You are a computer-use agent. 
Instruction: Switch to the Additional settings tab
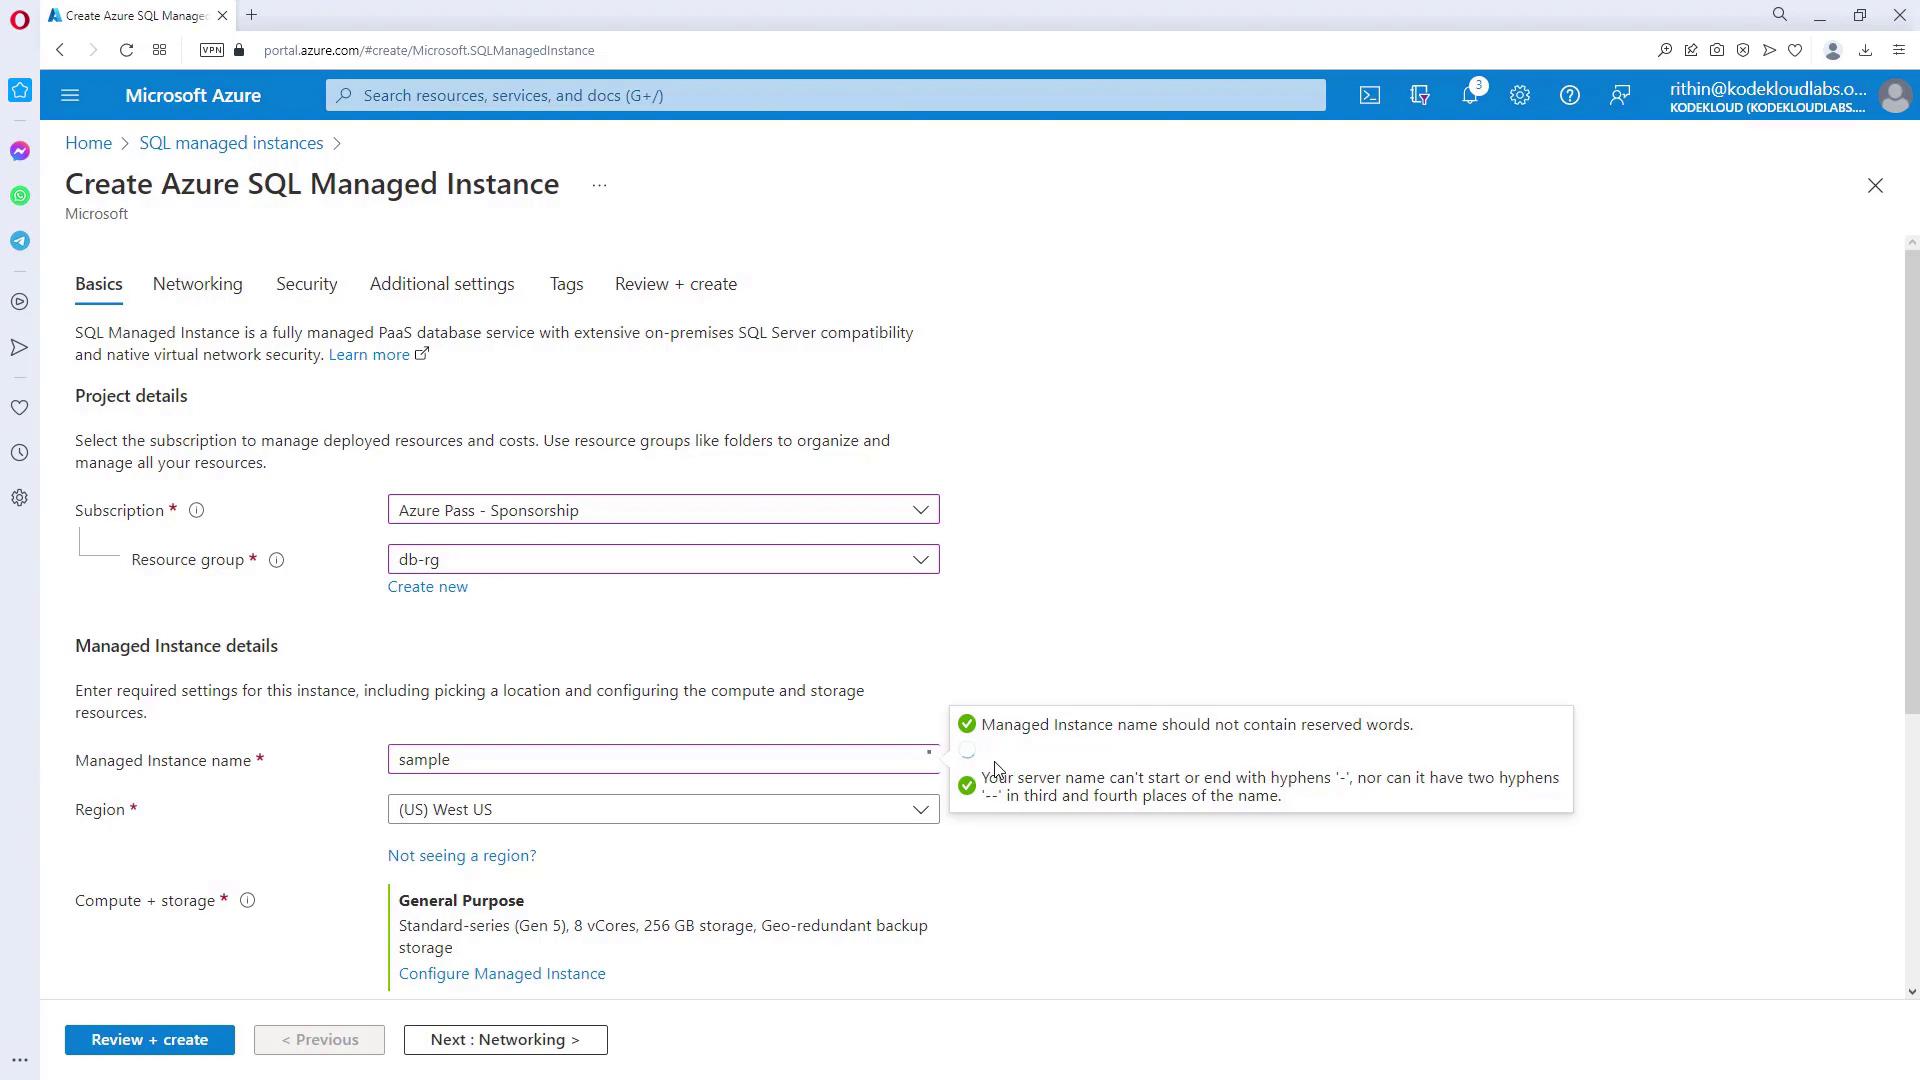coord(441,284)
